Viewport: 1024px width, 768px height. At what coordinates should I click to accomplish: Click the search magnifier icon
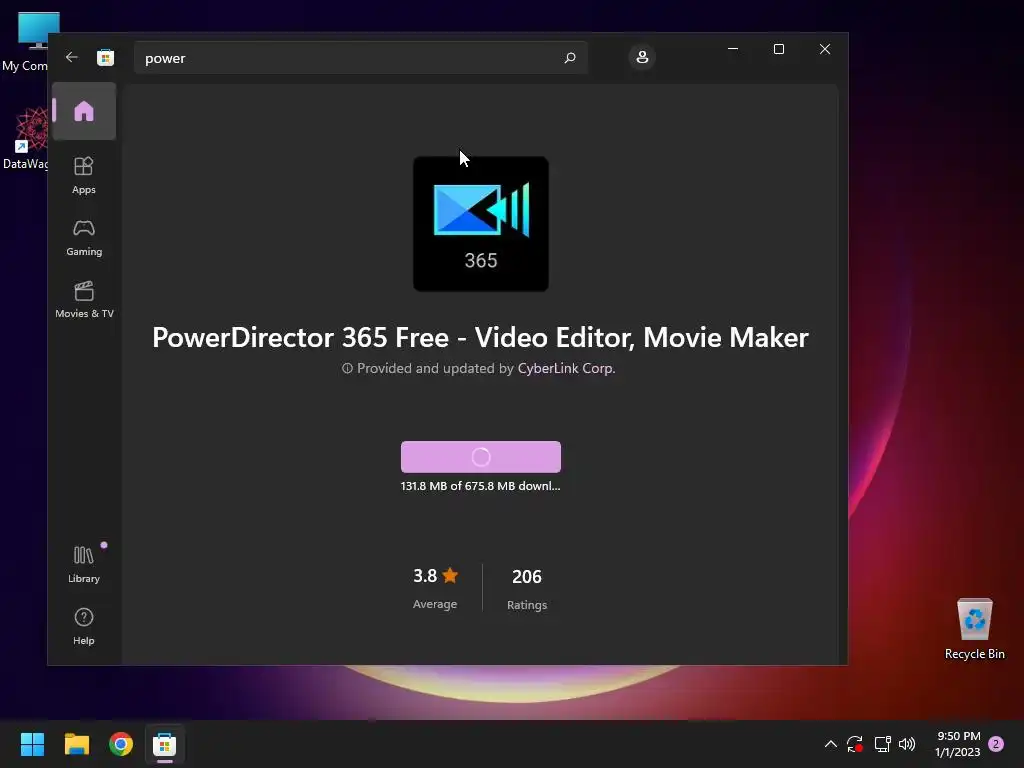tap(569, 58)
